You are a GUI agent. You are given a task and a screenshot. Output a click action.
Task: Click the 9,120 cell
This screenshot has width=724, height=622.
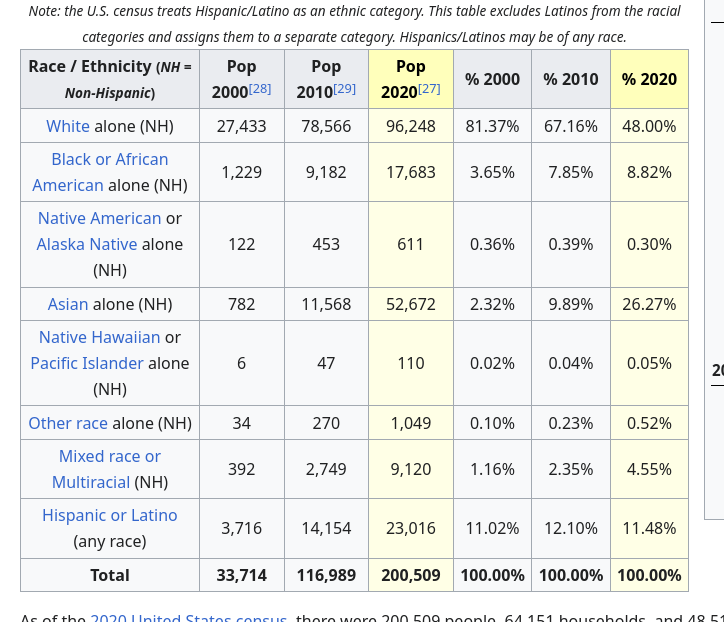[411, 469]
